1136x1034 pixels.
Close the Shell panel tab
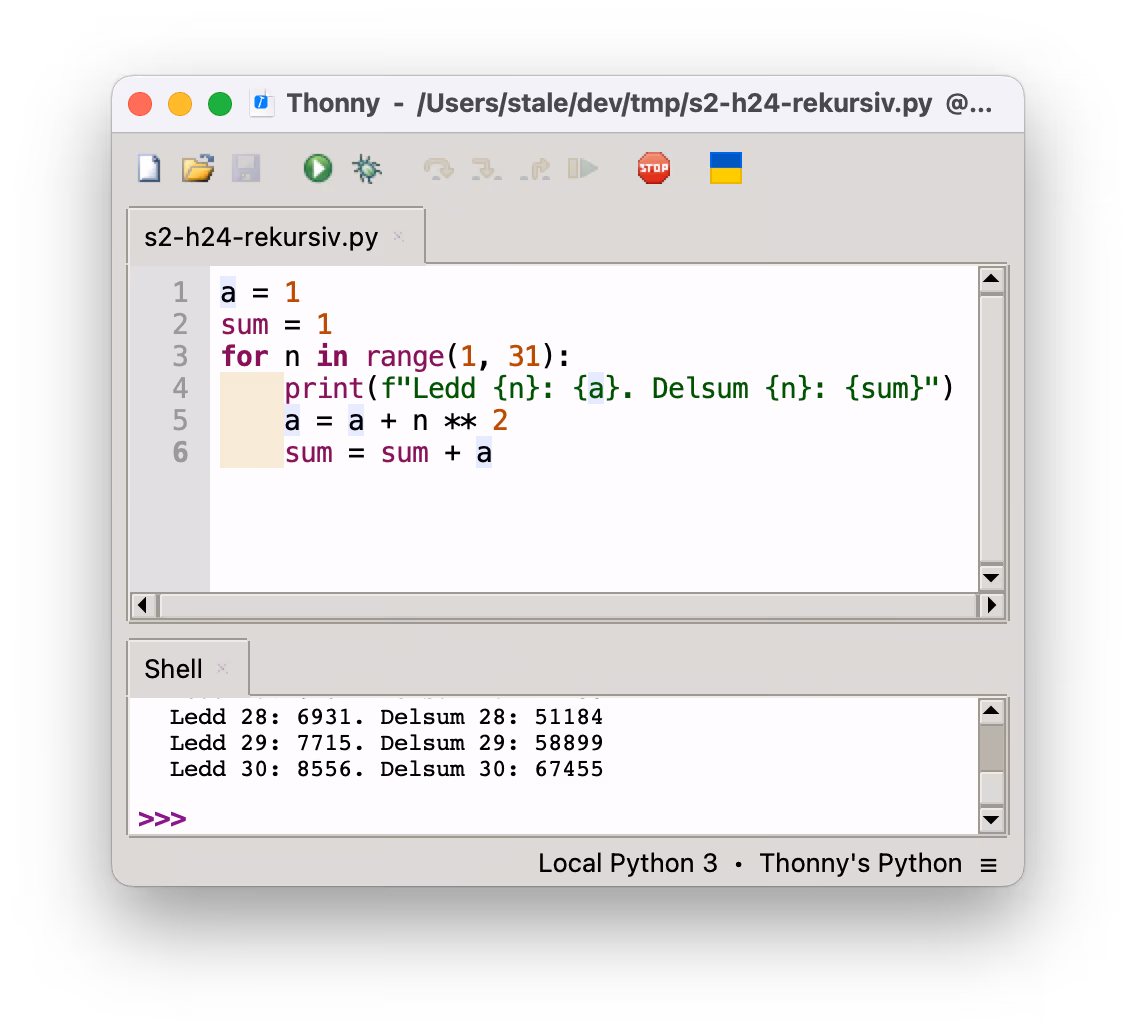click(222, 668)
